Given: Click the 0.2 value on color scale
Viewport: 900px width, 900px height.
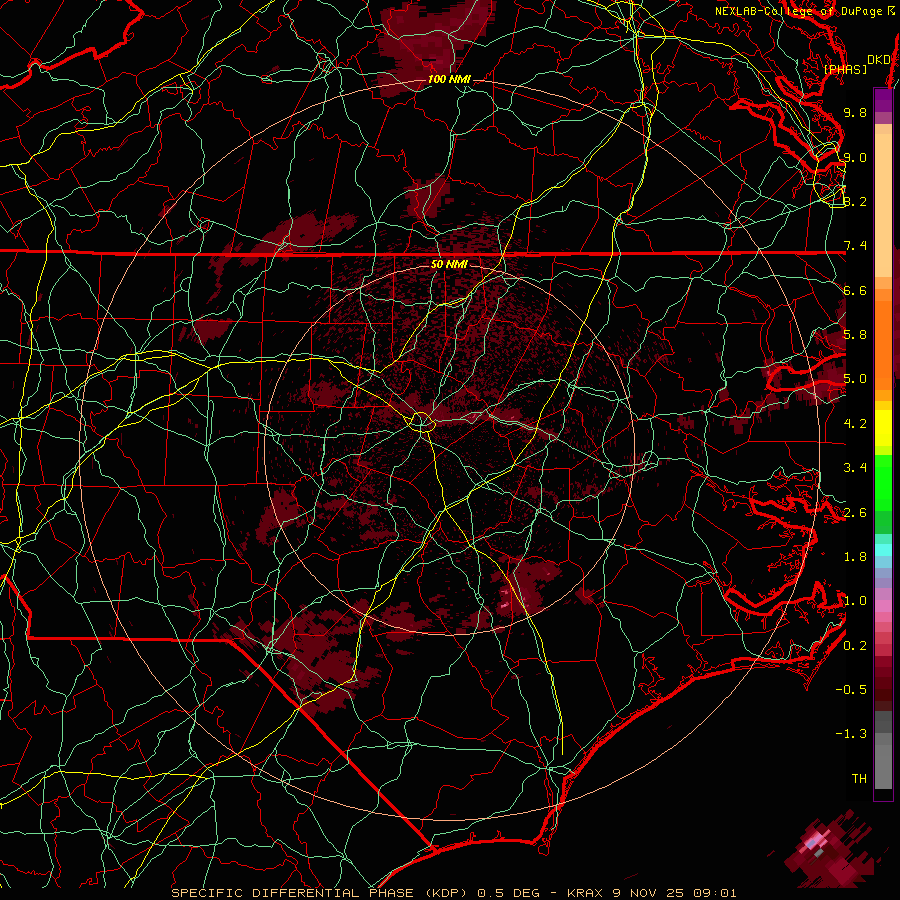Looking at the screenshot, I should point(855,646).
